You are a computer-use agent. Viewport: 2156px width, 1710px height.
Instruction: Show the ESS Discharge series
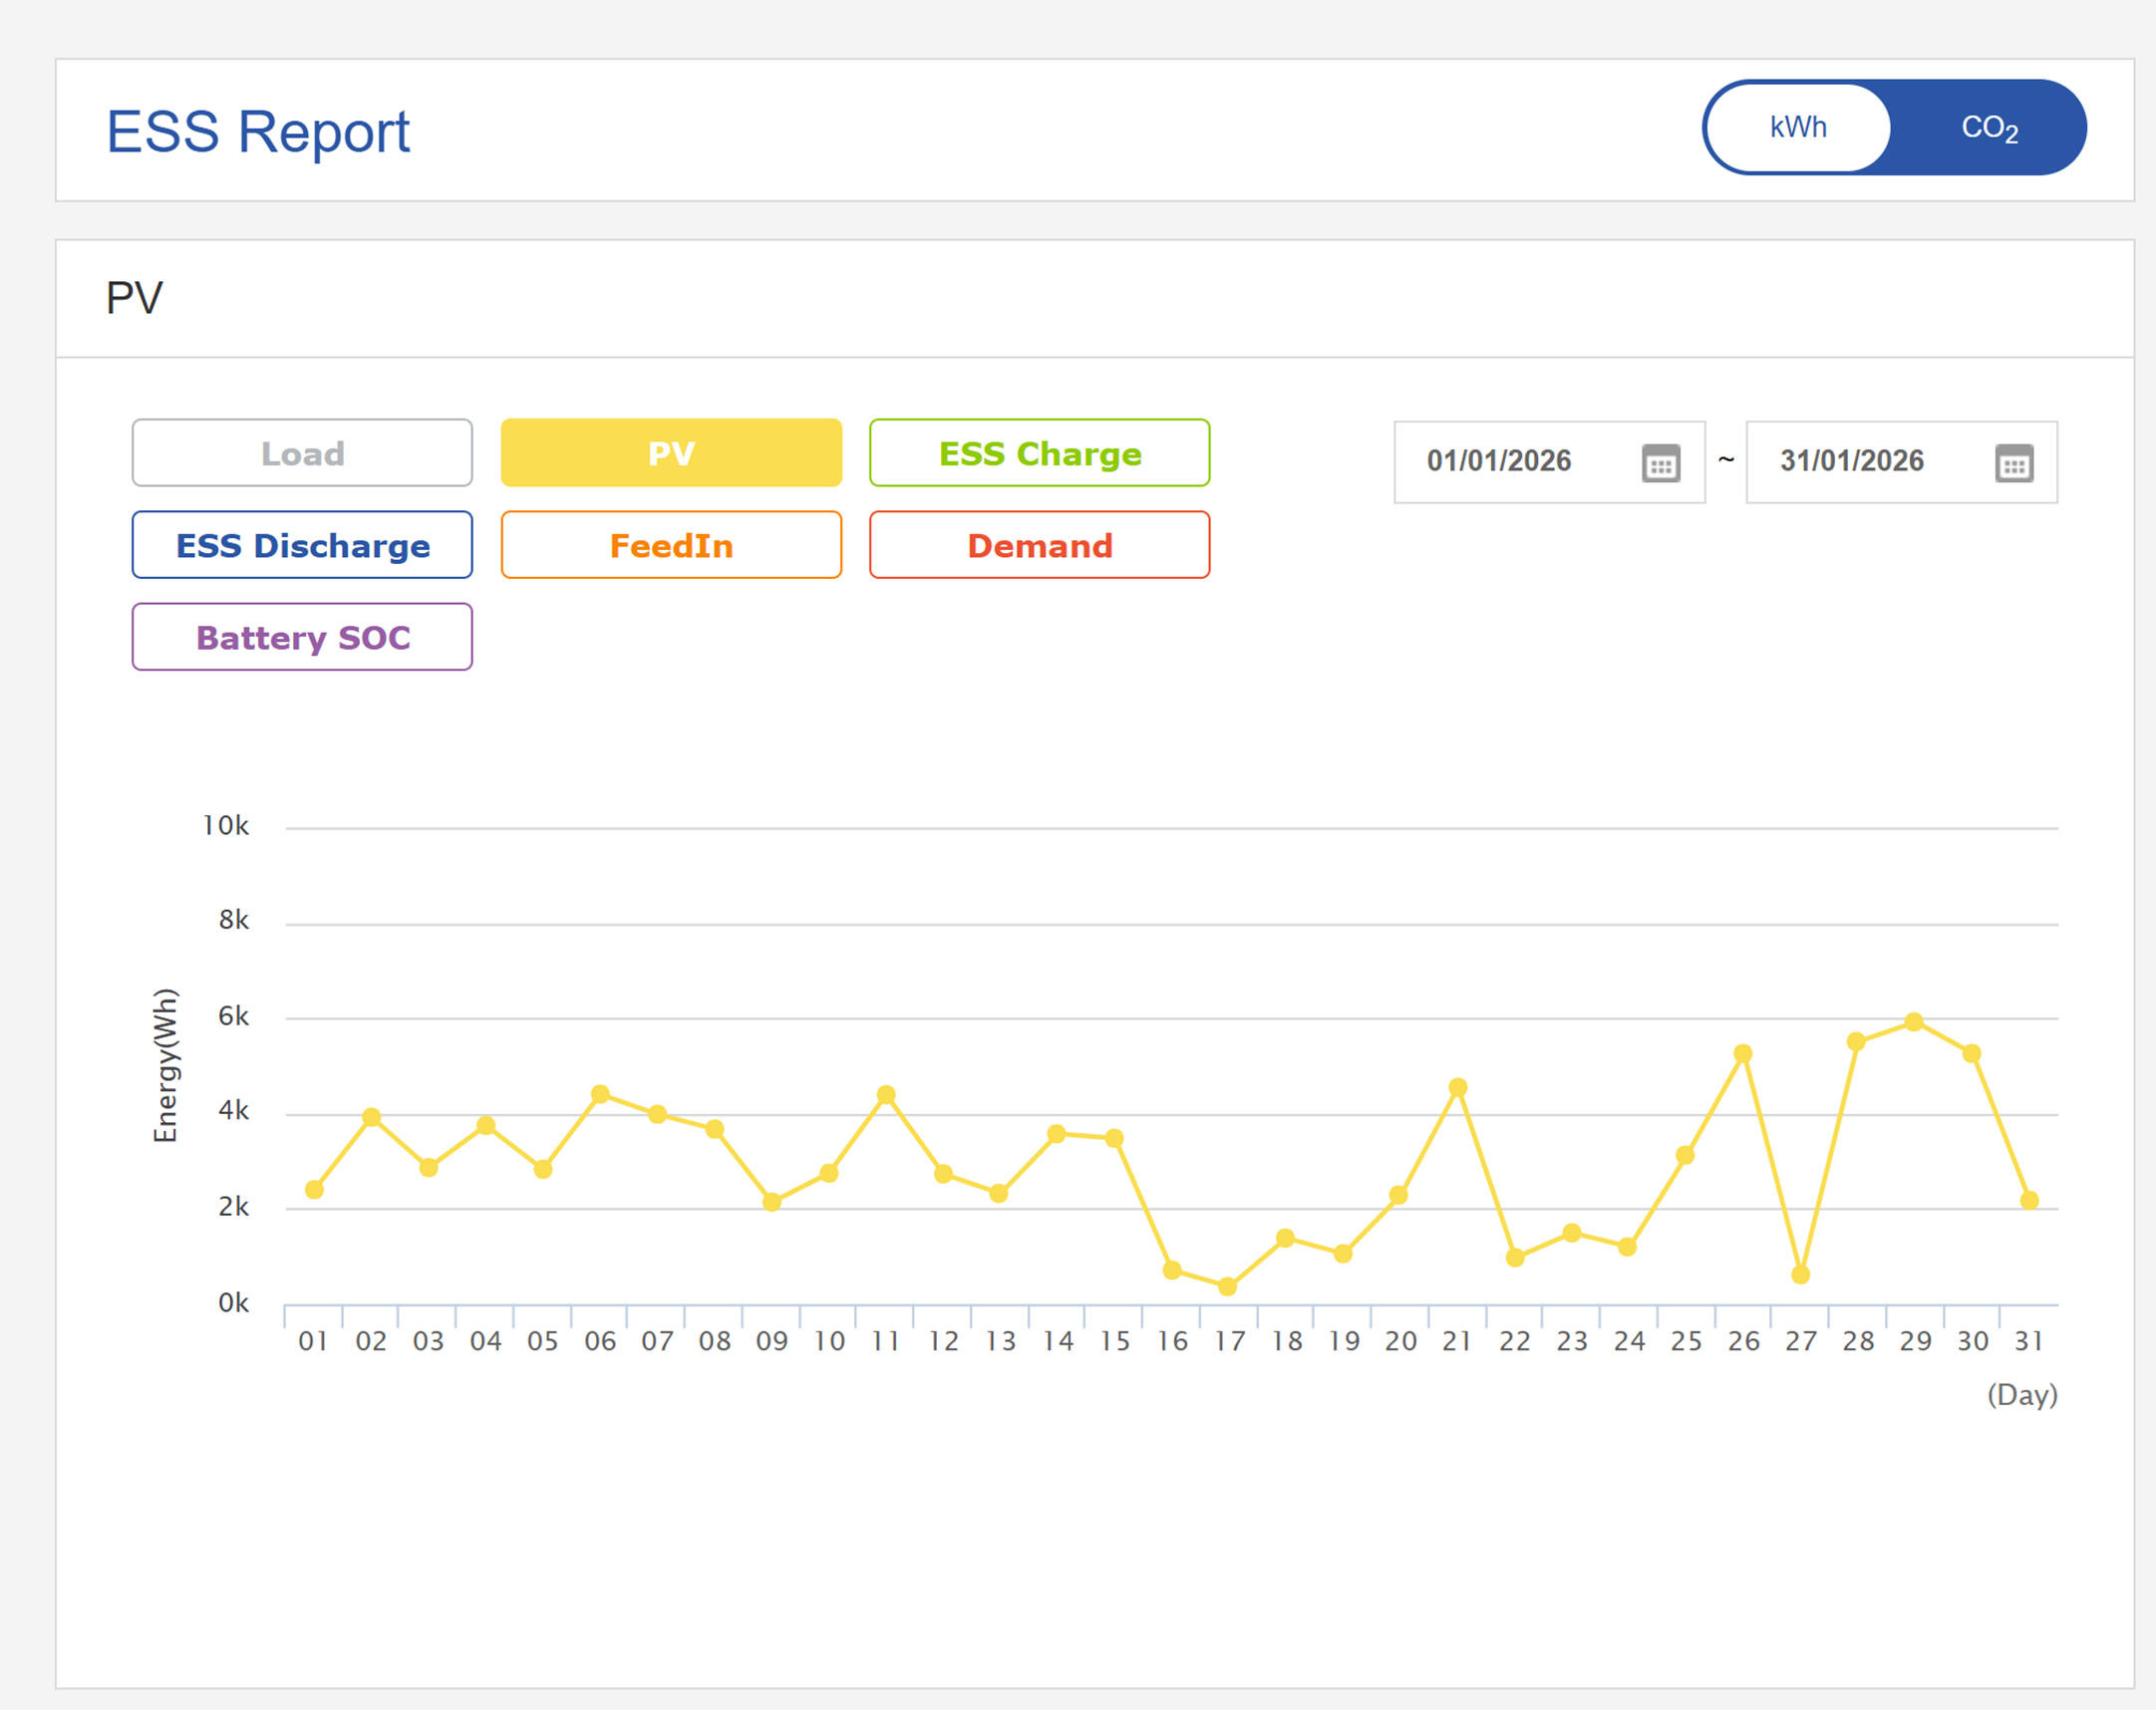[302, 545]
